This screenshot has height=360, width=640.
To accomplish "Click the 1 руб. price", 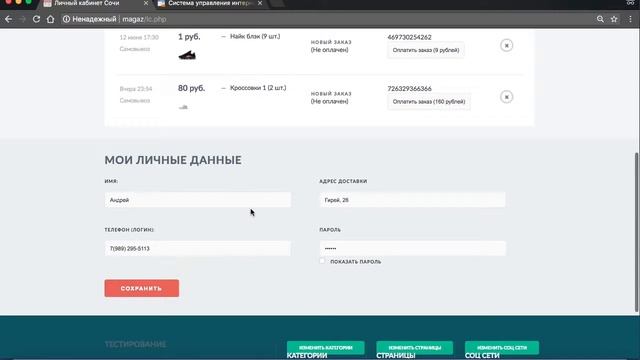I will click(x=189, y=37).
